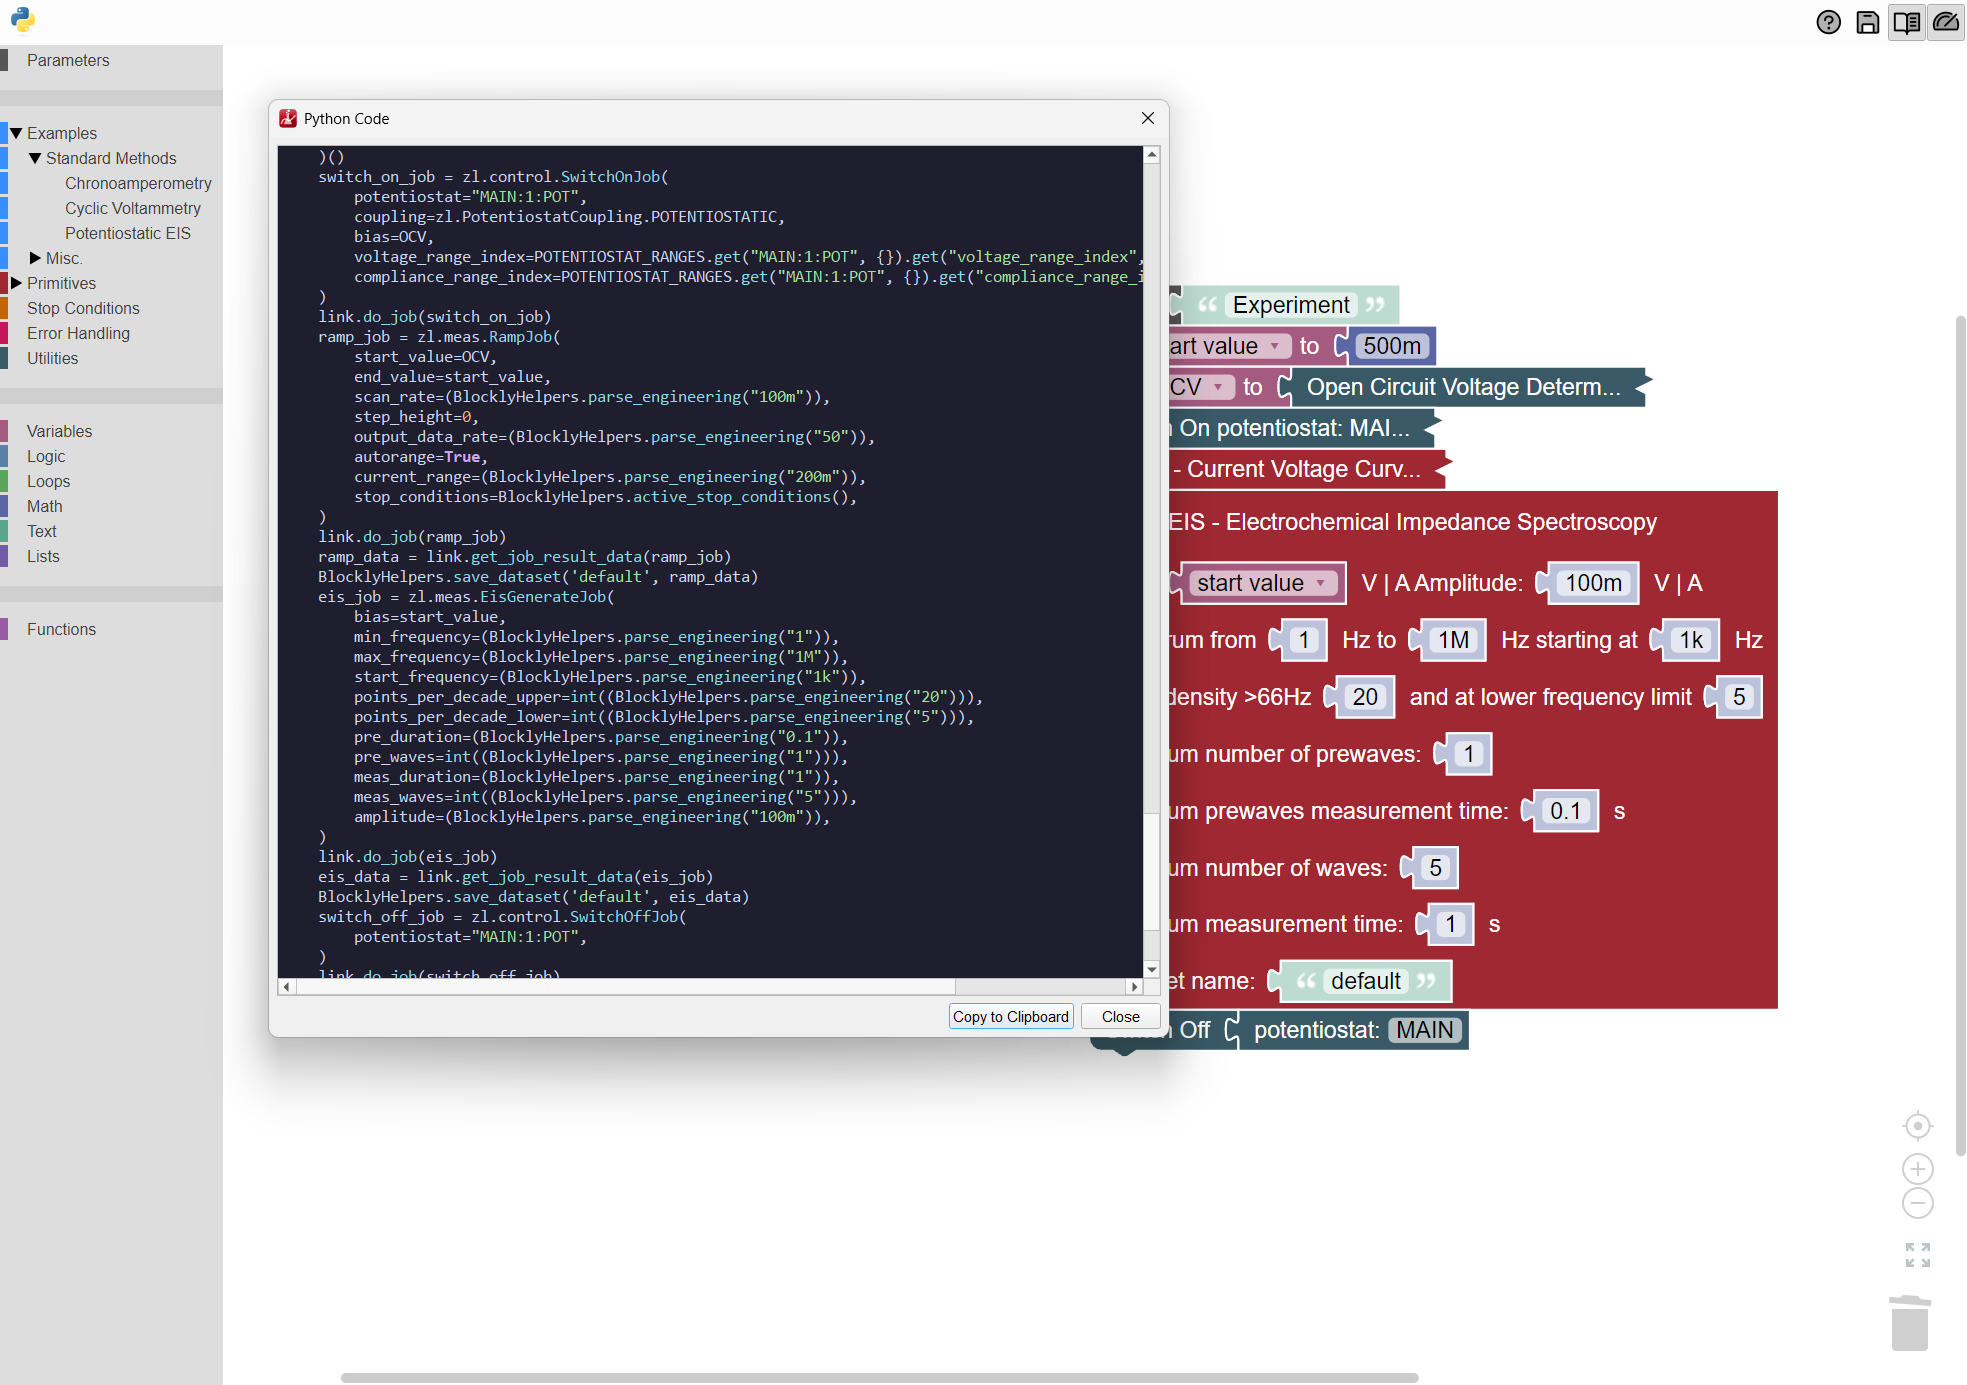Click the edit script icon at top right
1967x1385 pixels.
pos(1945,22)
